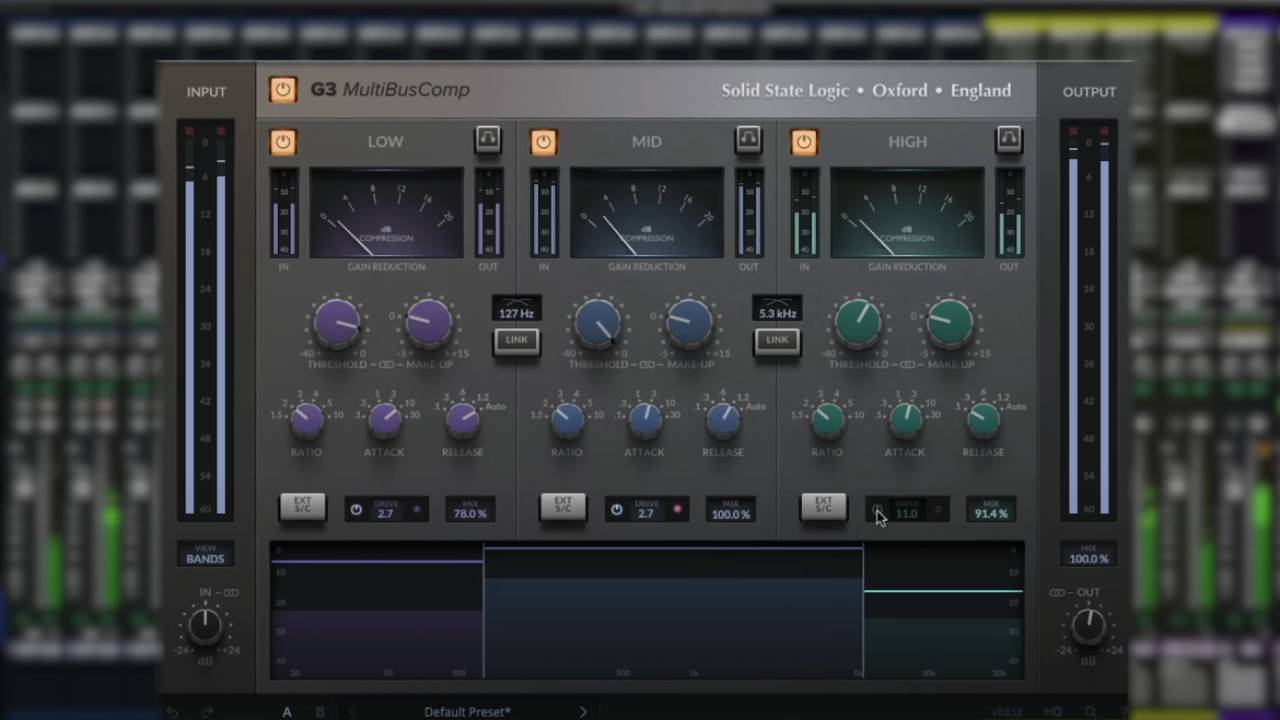
Task: Click the previous preset chevron
Action: pyautogui.click(x=351, y=711)
